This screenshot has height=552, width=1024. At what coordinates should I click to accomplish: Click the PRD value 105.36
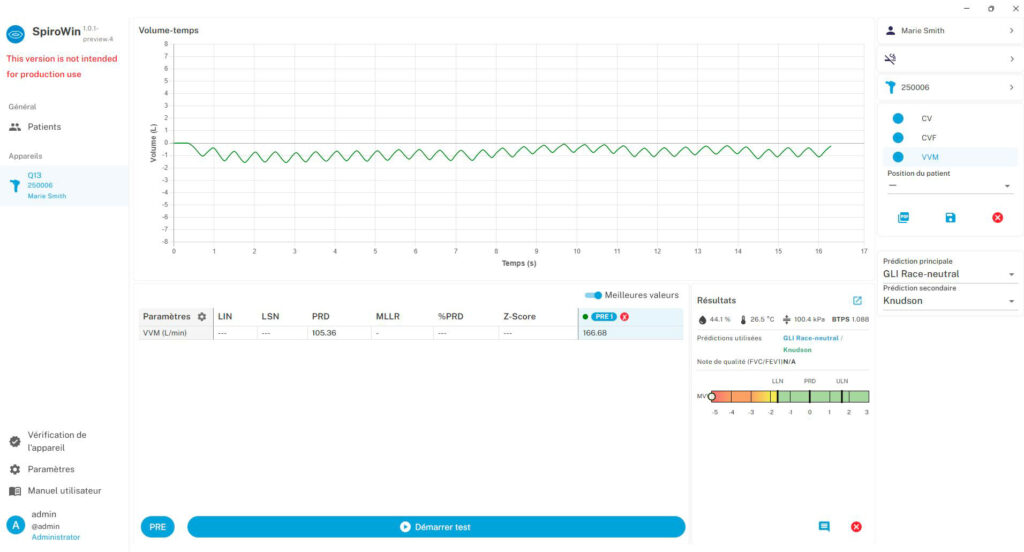click(324, 333)
